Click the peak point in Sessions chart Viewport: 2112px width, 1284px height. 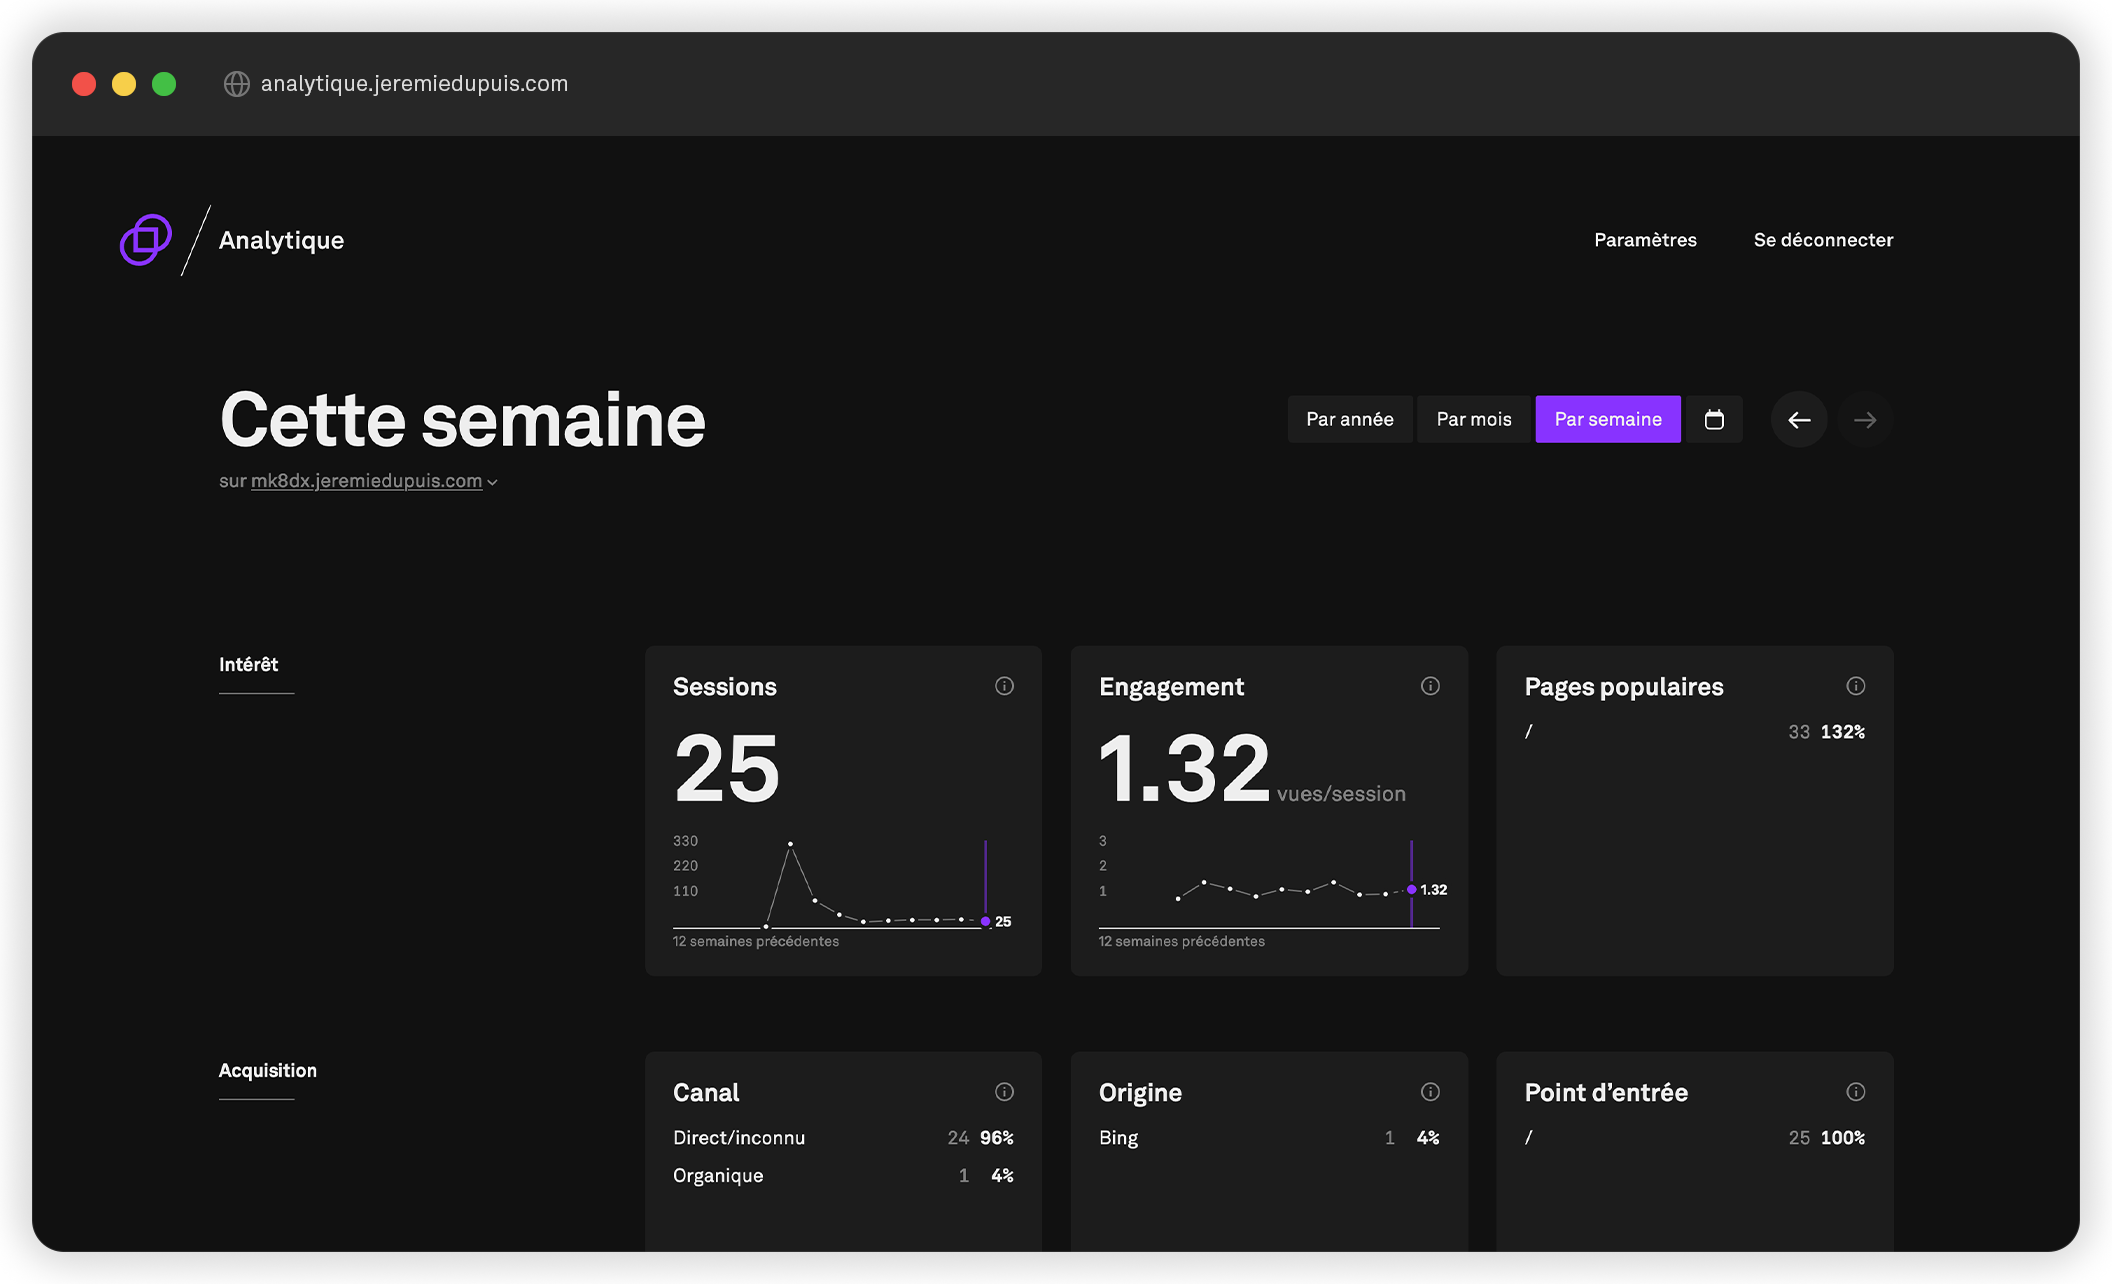tap(790, 844)
